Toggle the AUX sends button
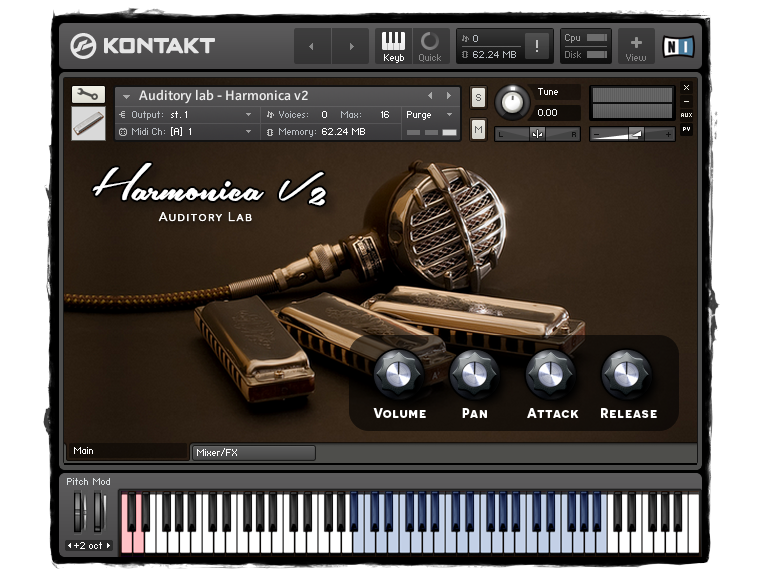The height and width of the screenshot is (570, 760). pyautogui.click(x=686, y=115)
